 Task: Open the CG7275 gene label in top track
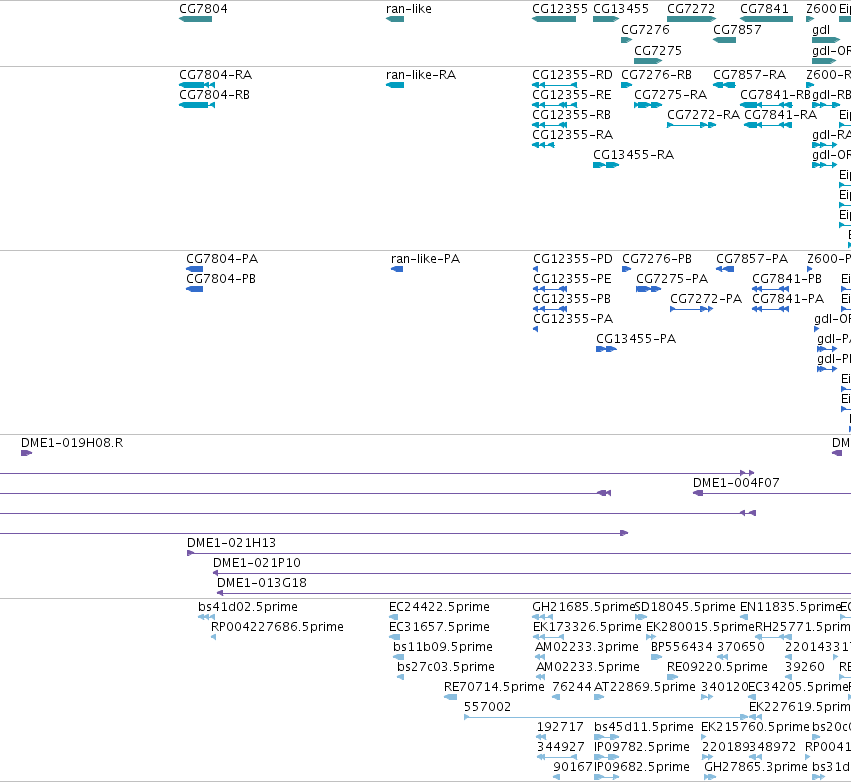(x=658, y=50)
